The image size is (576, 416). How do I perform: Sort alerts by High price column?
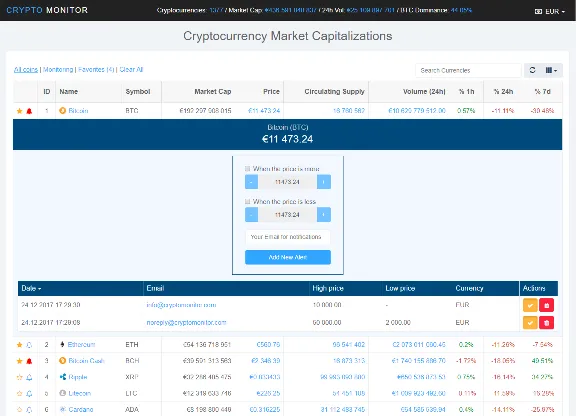(x=328, y=288)
